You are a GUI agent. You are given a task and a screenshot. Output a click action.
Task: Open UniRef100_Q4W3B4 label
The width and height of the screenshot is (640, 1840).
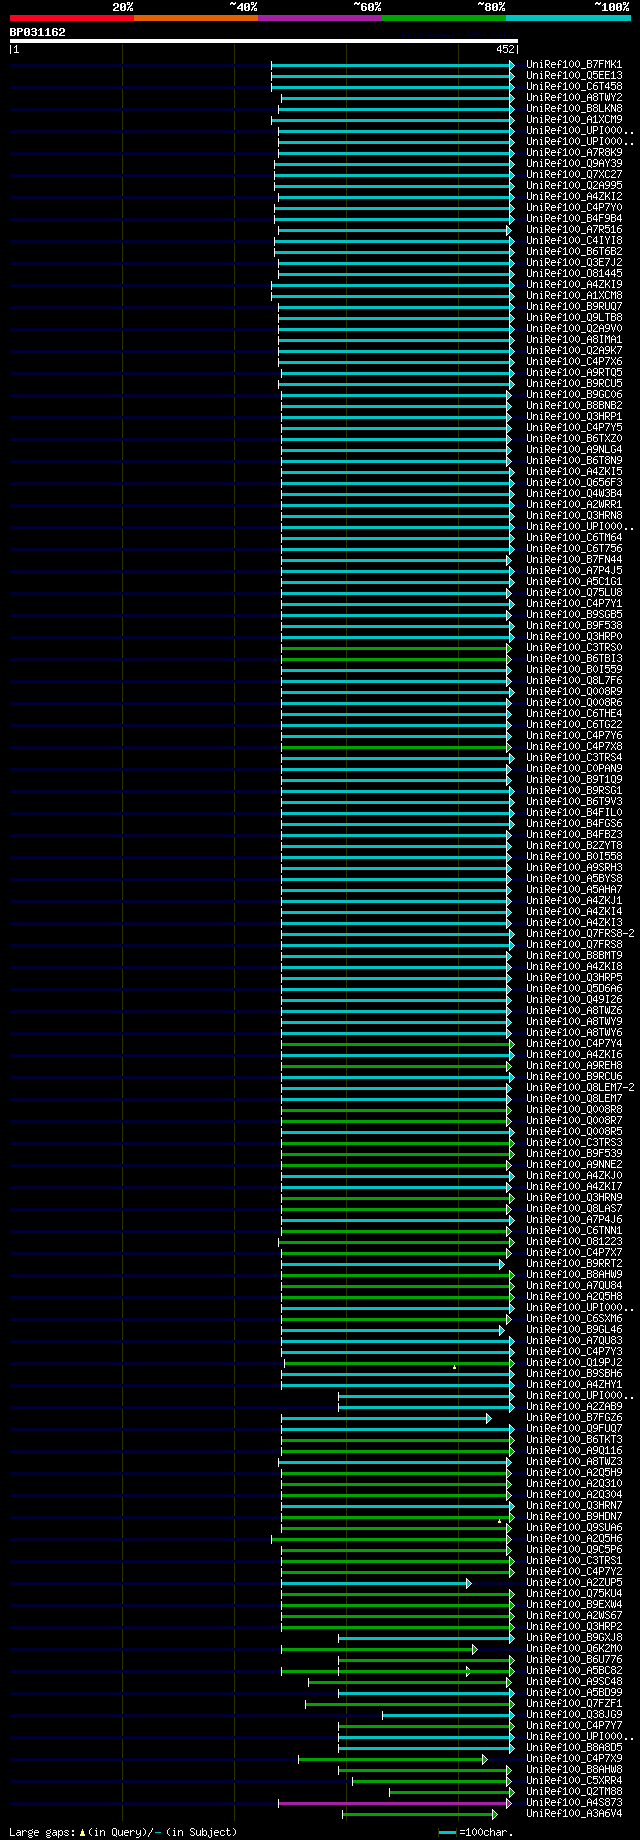click(x=574, y=493)
